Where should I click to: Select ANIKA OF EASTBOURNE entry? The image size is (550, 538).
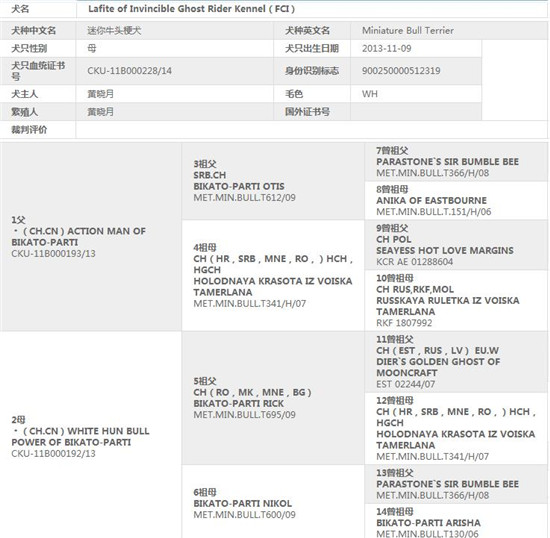tap(431, 201)
